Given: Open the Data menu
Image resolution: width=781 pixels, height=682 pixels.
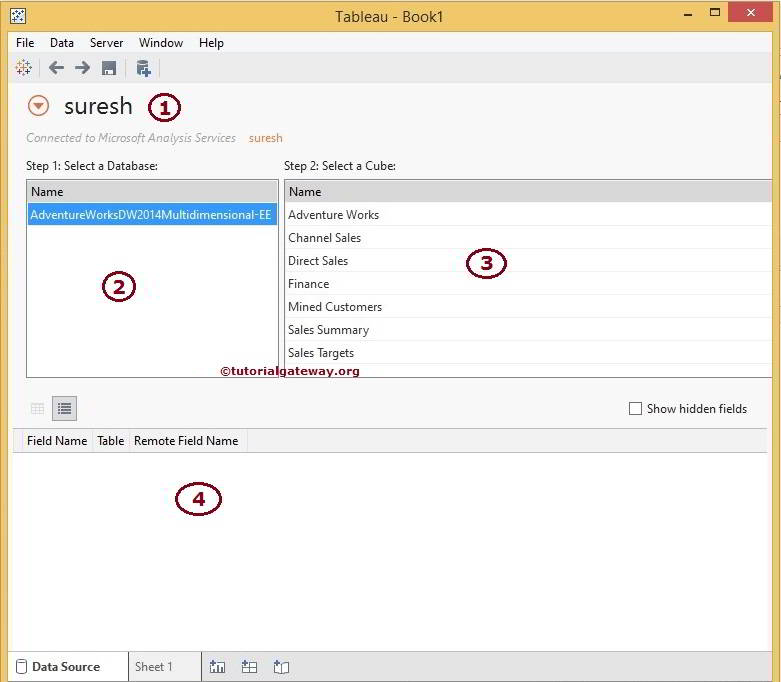Looking at the screenshot, I should coord(62,43).
